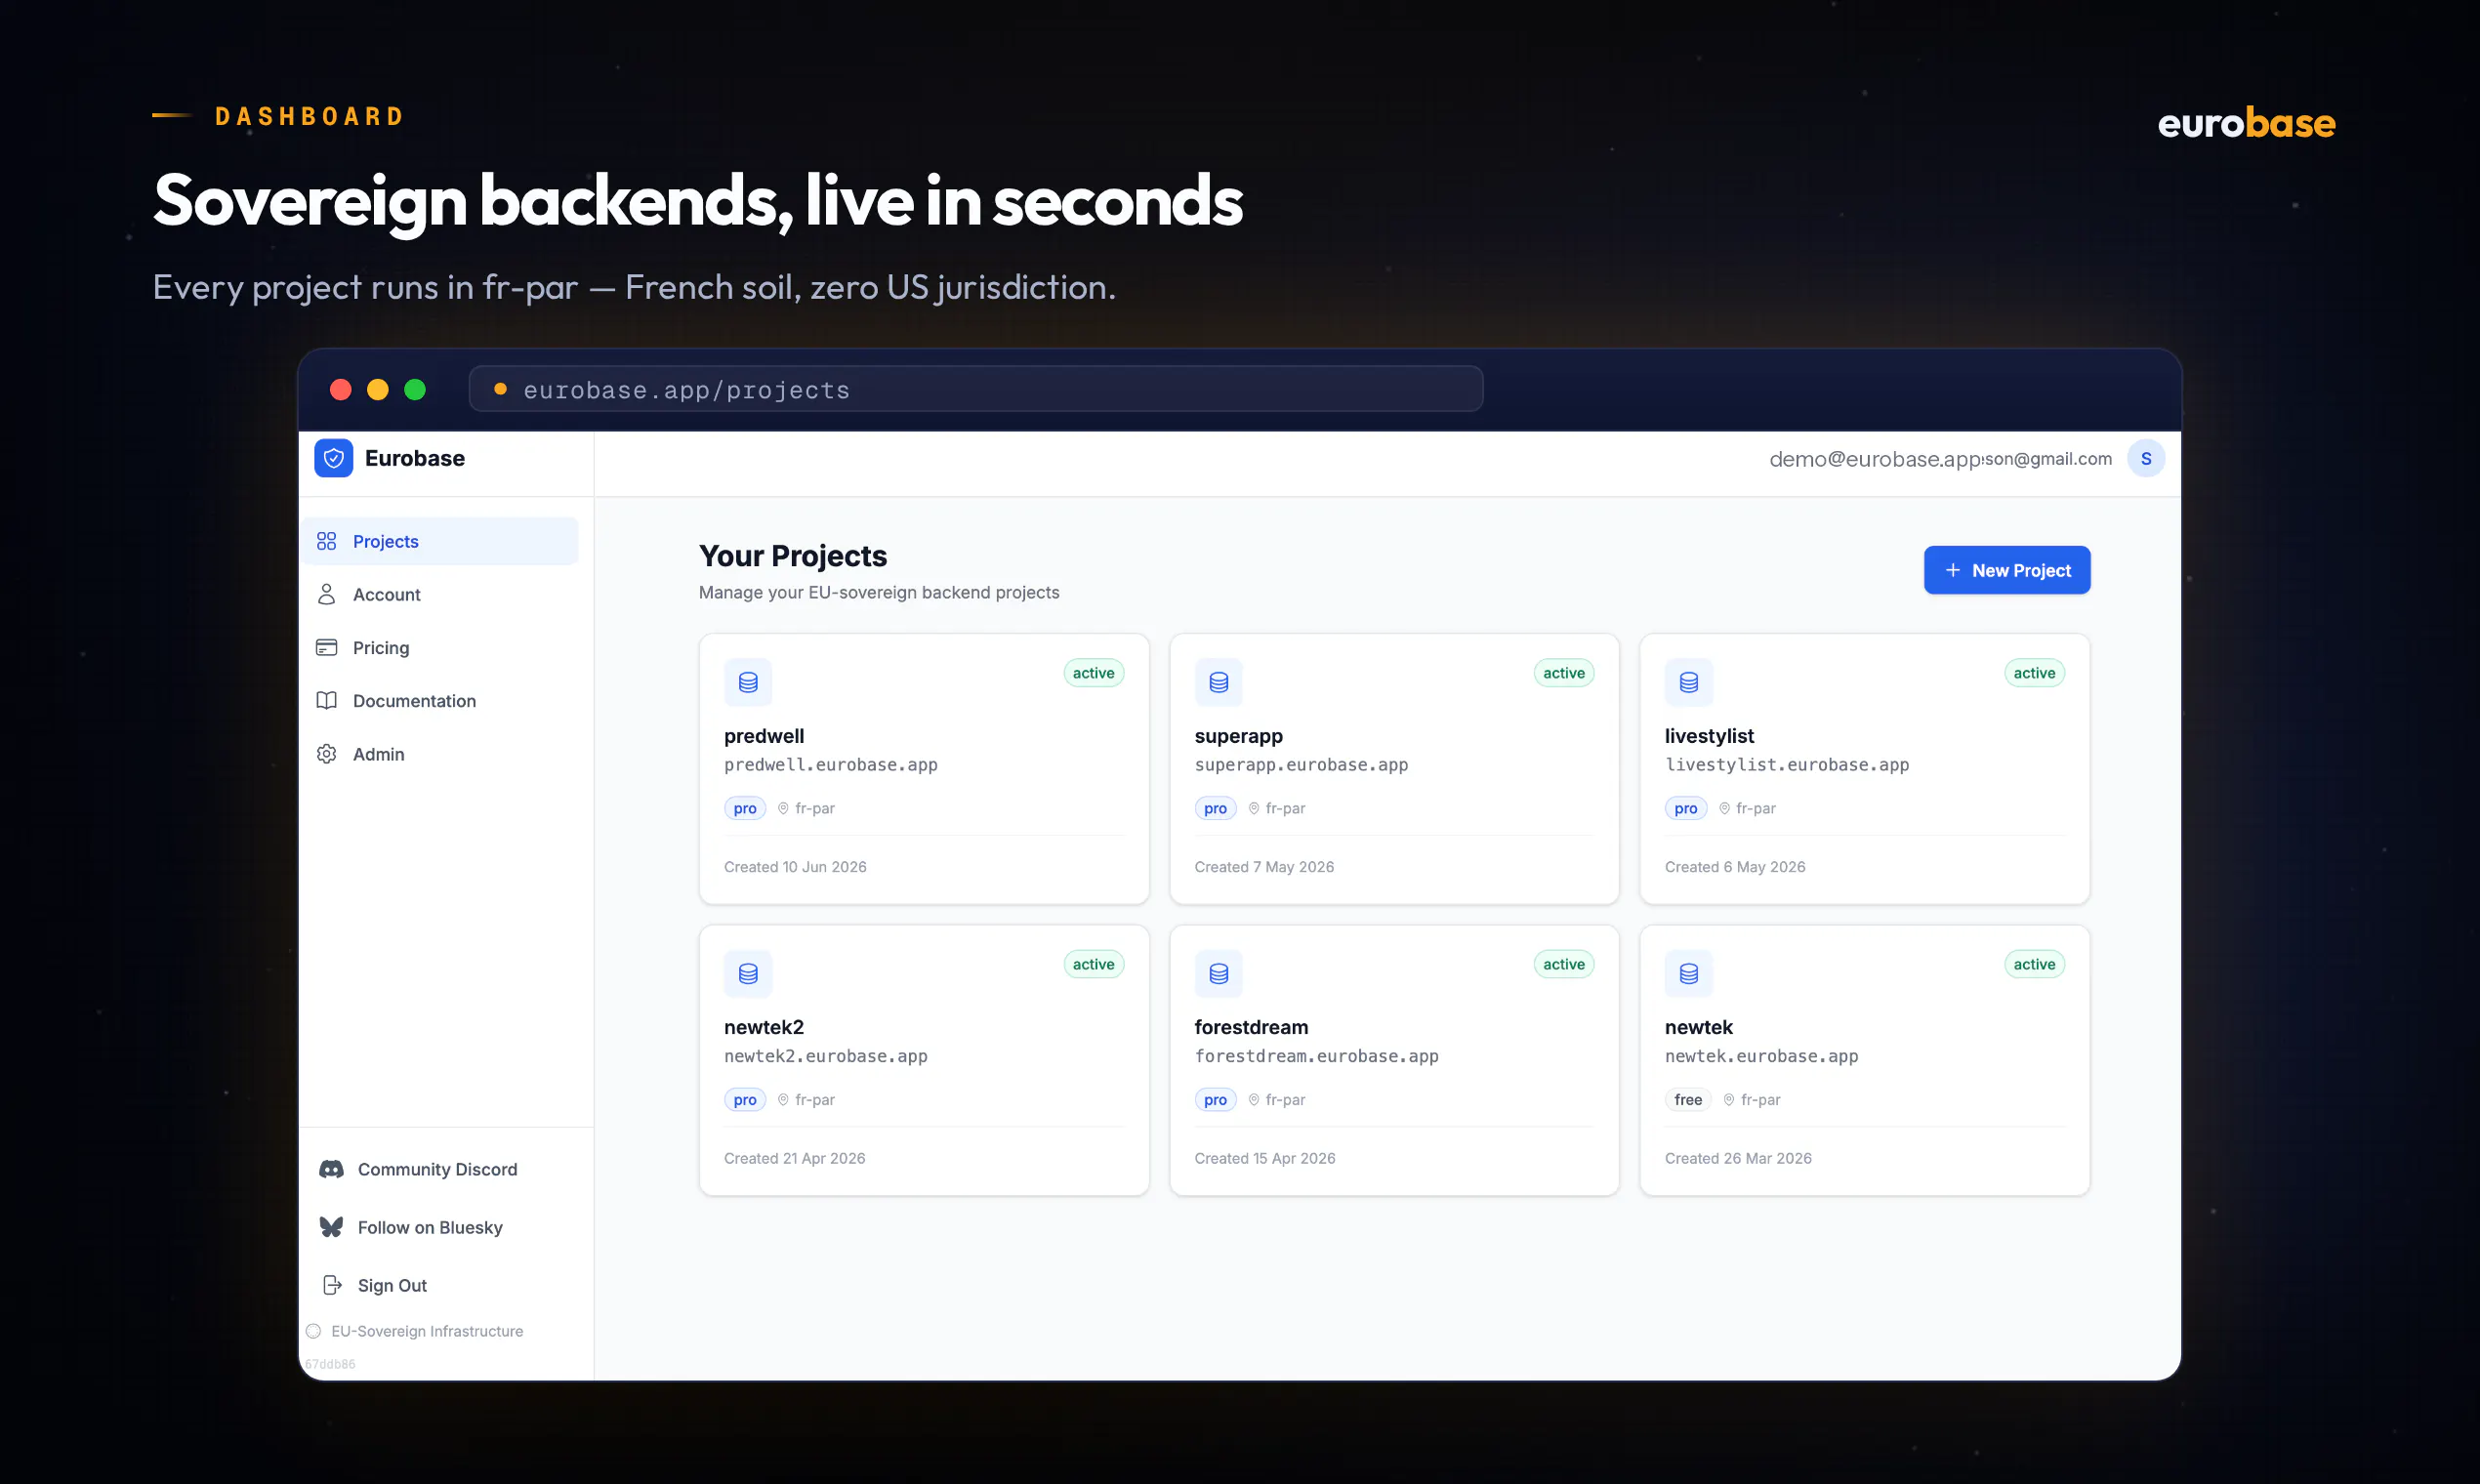Create a New Project
2480x1484 pixels.
[2006, 570]
